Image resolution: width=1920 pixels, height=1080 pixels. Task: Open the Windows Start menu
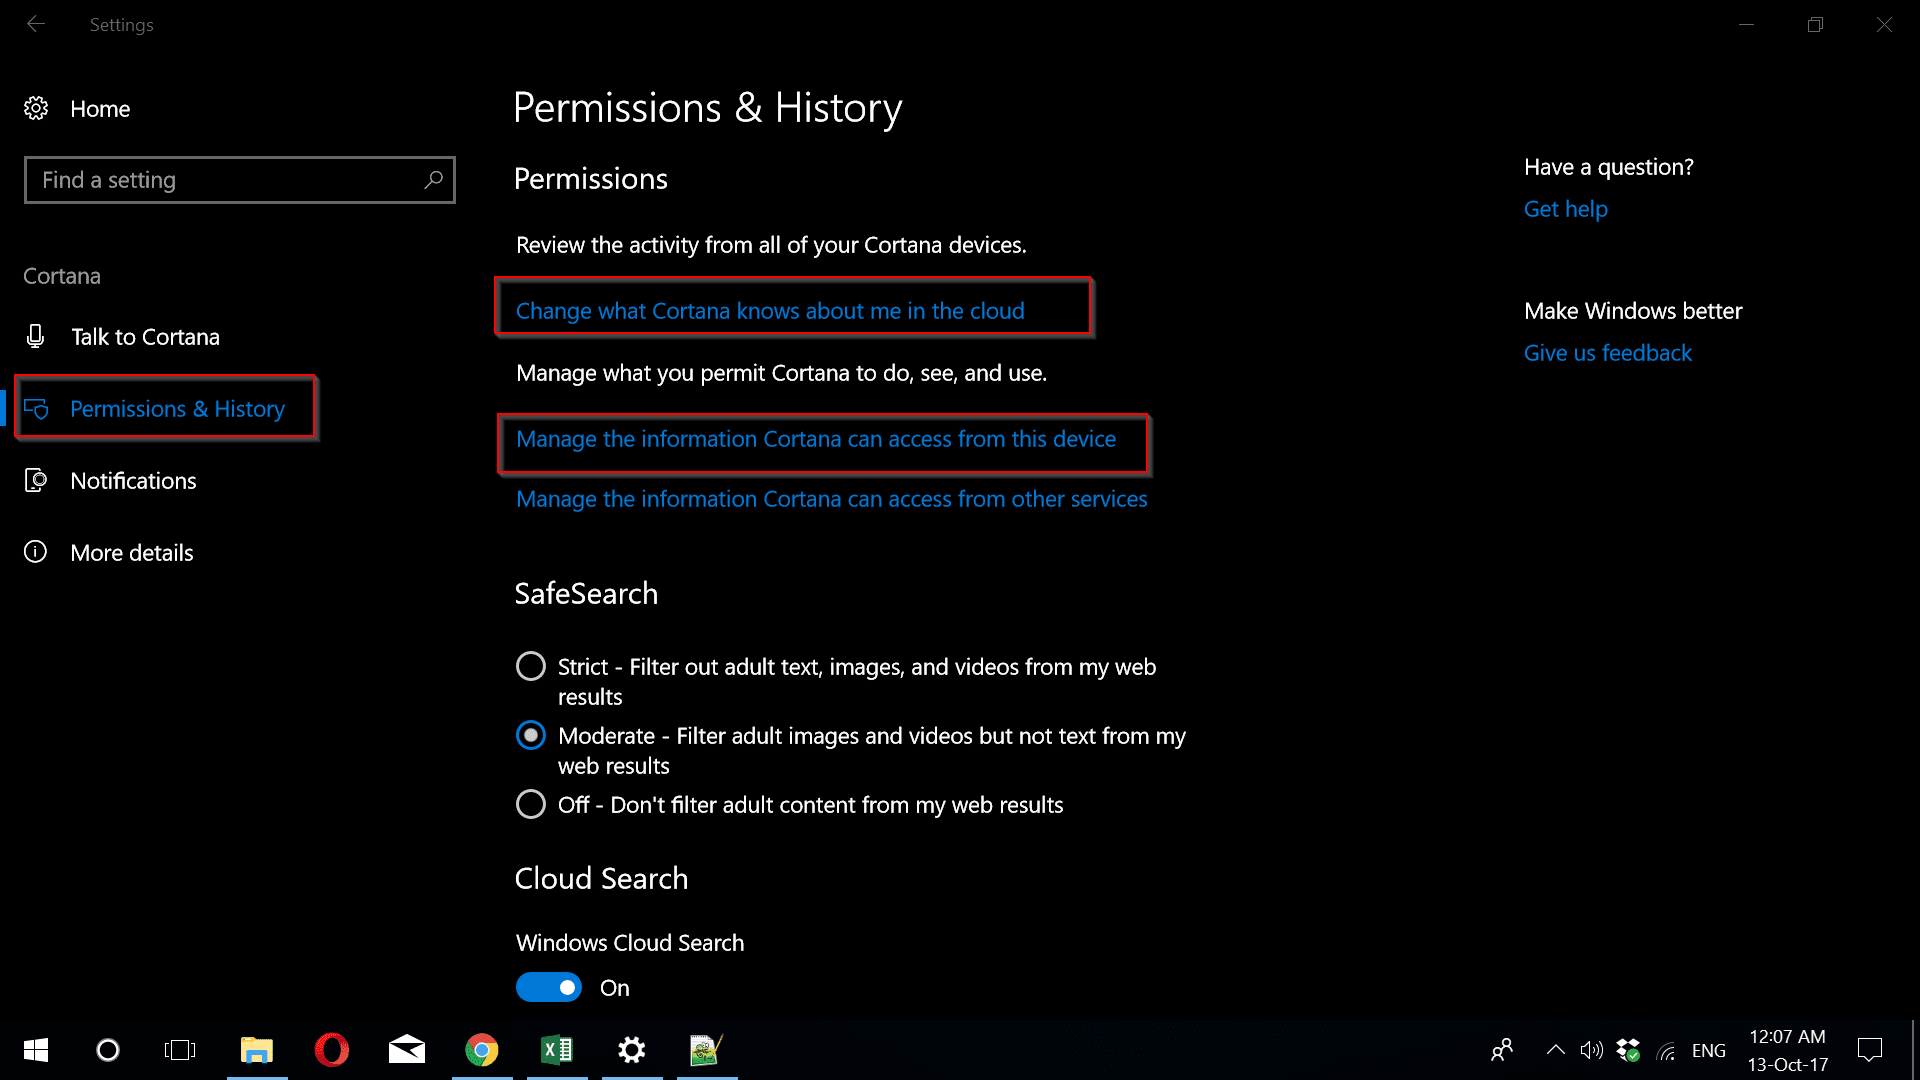[36, 1050]
